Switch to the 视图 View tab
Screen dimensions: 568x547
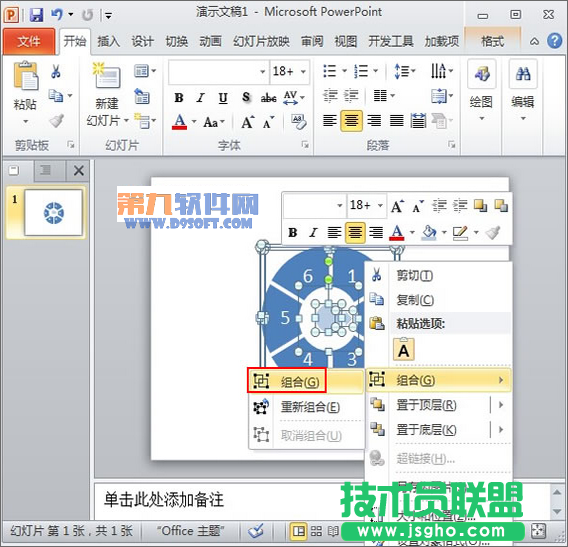[x=346, y=42]
